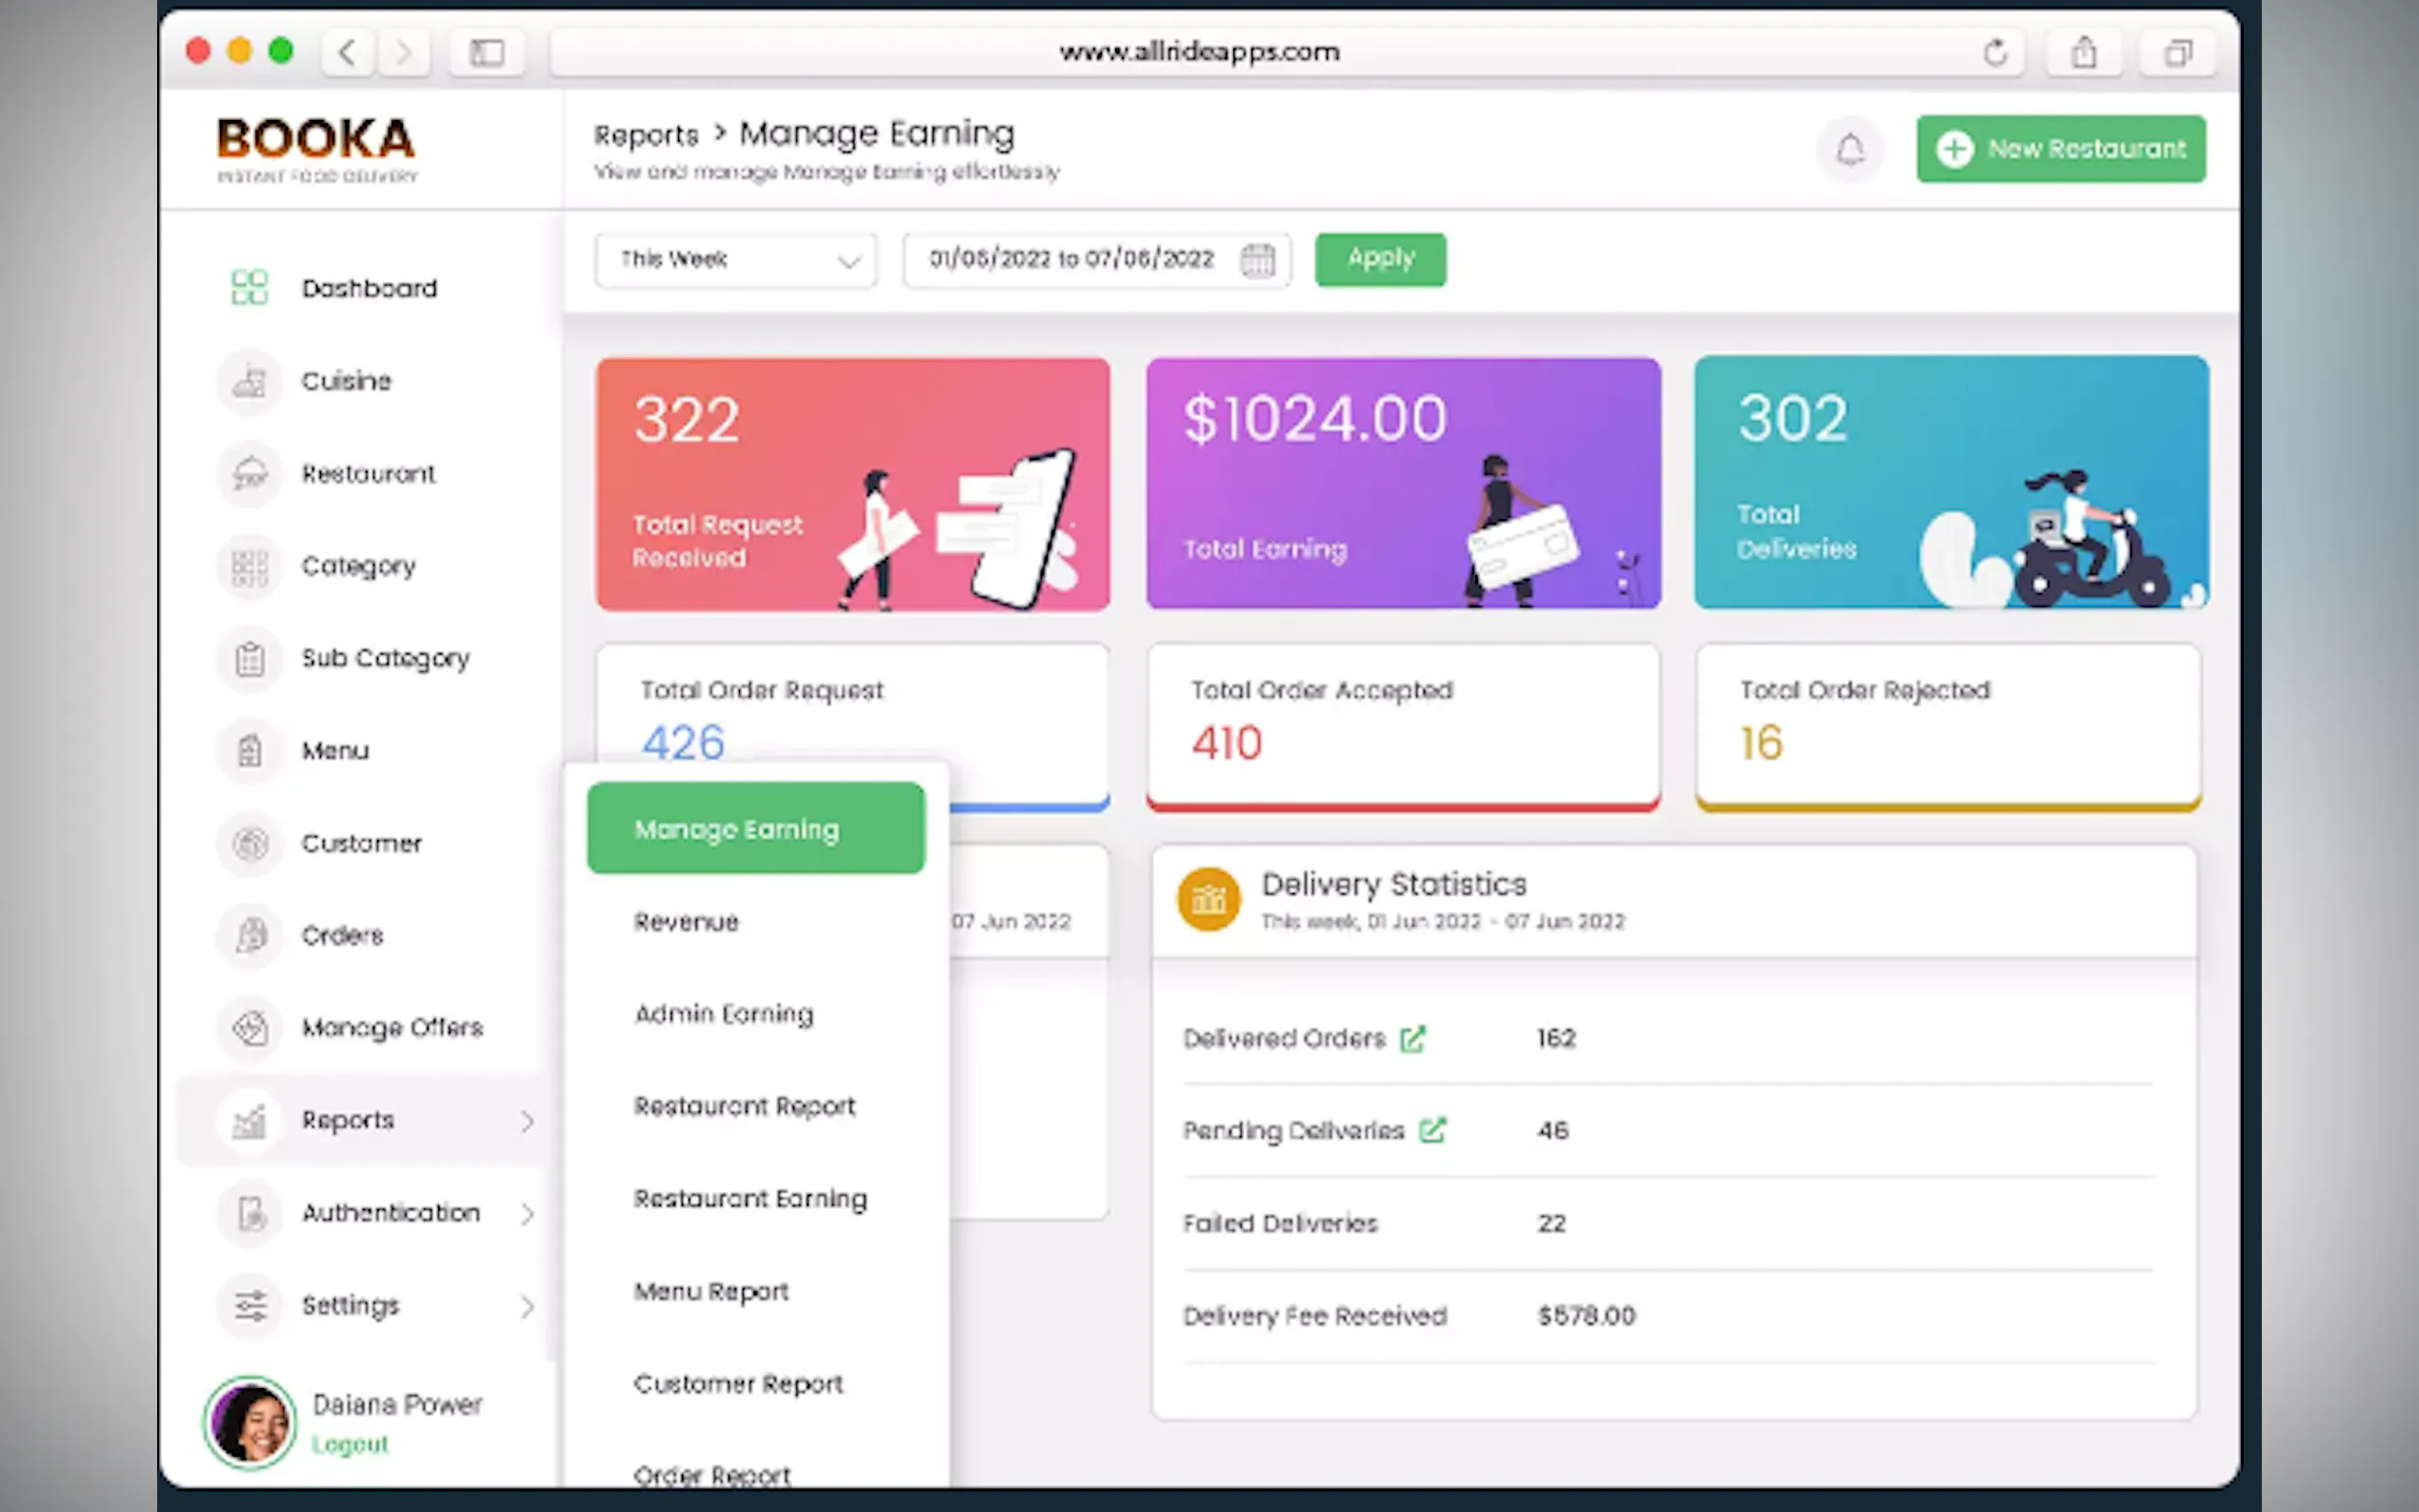
Task: Select Restaurant Report submenu item
Action: pos(745,1107)
